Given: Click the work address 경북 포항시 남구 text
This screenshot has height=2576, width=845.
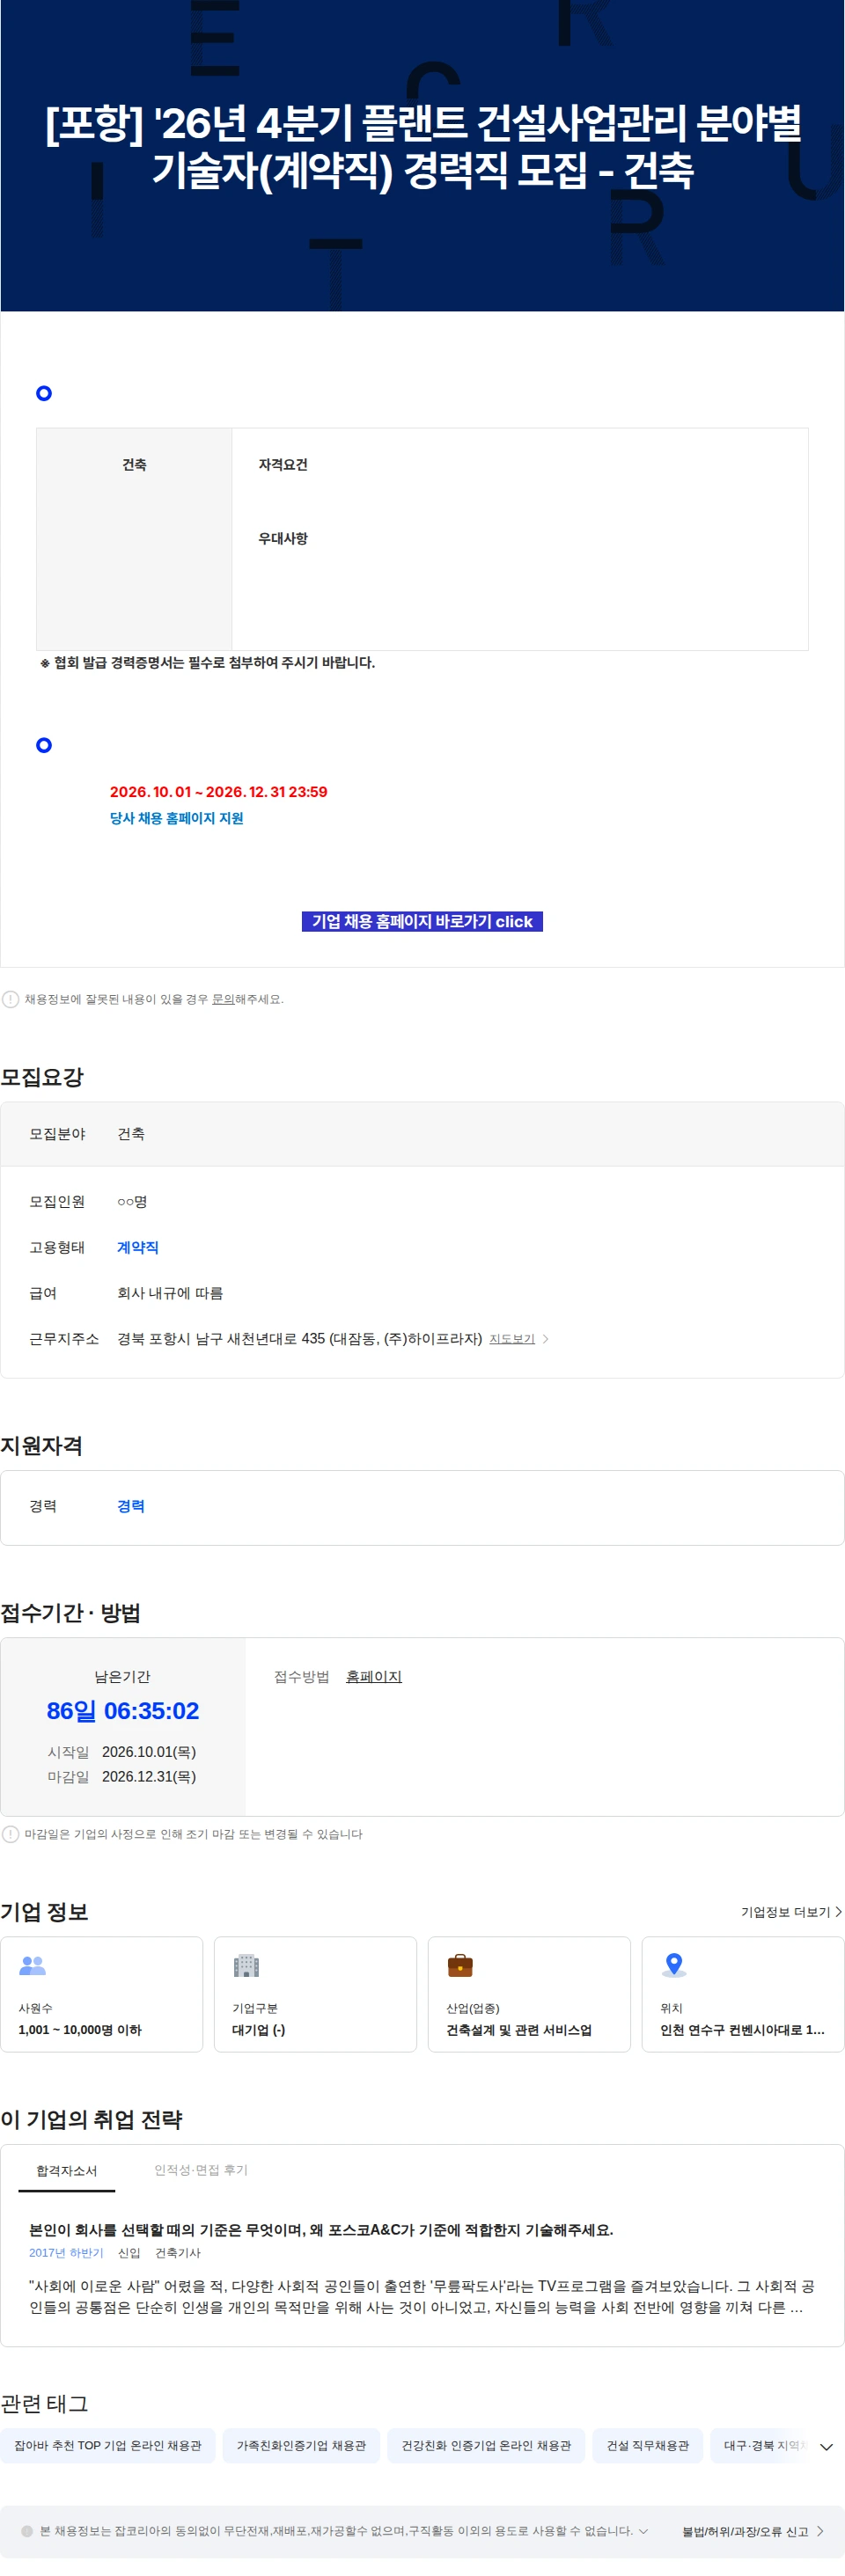Looking at the screenshot, I should click(300, 1338).
